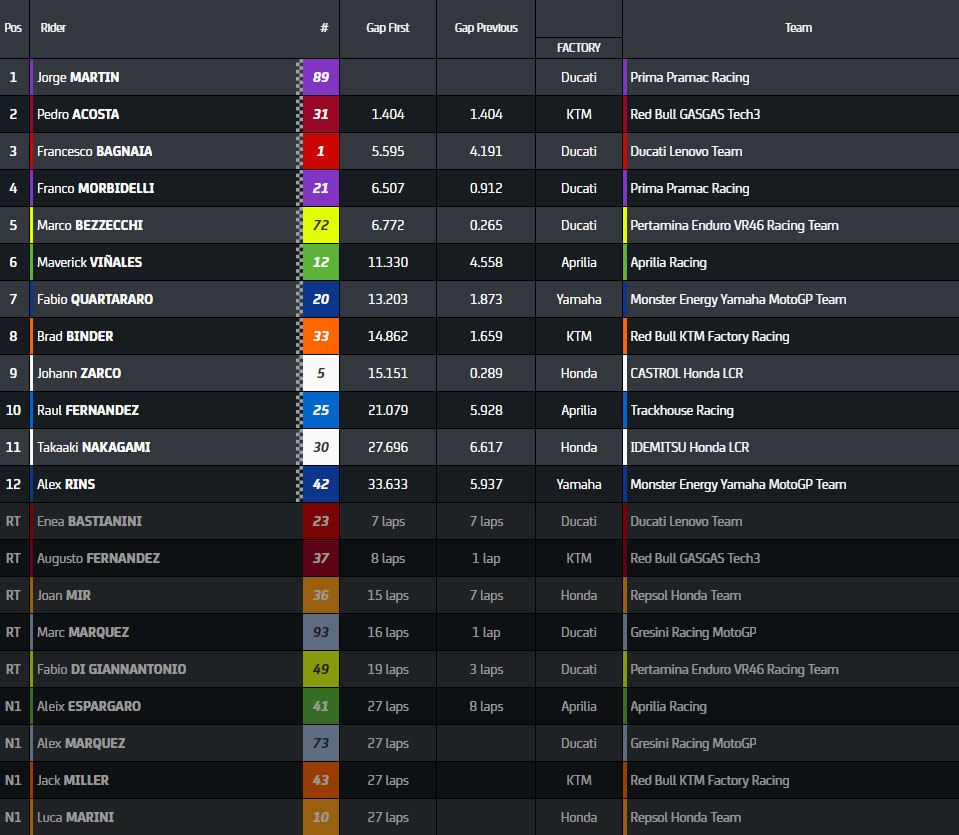This screenshot has width=959, height=835.
Task: Click the Pos column header
Action: [x=13, y=28]
